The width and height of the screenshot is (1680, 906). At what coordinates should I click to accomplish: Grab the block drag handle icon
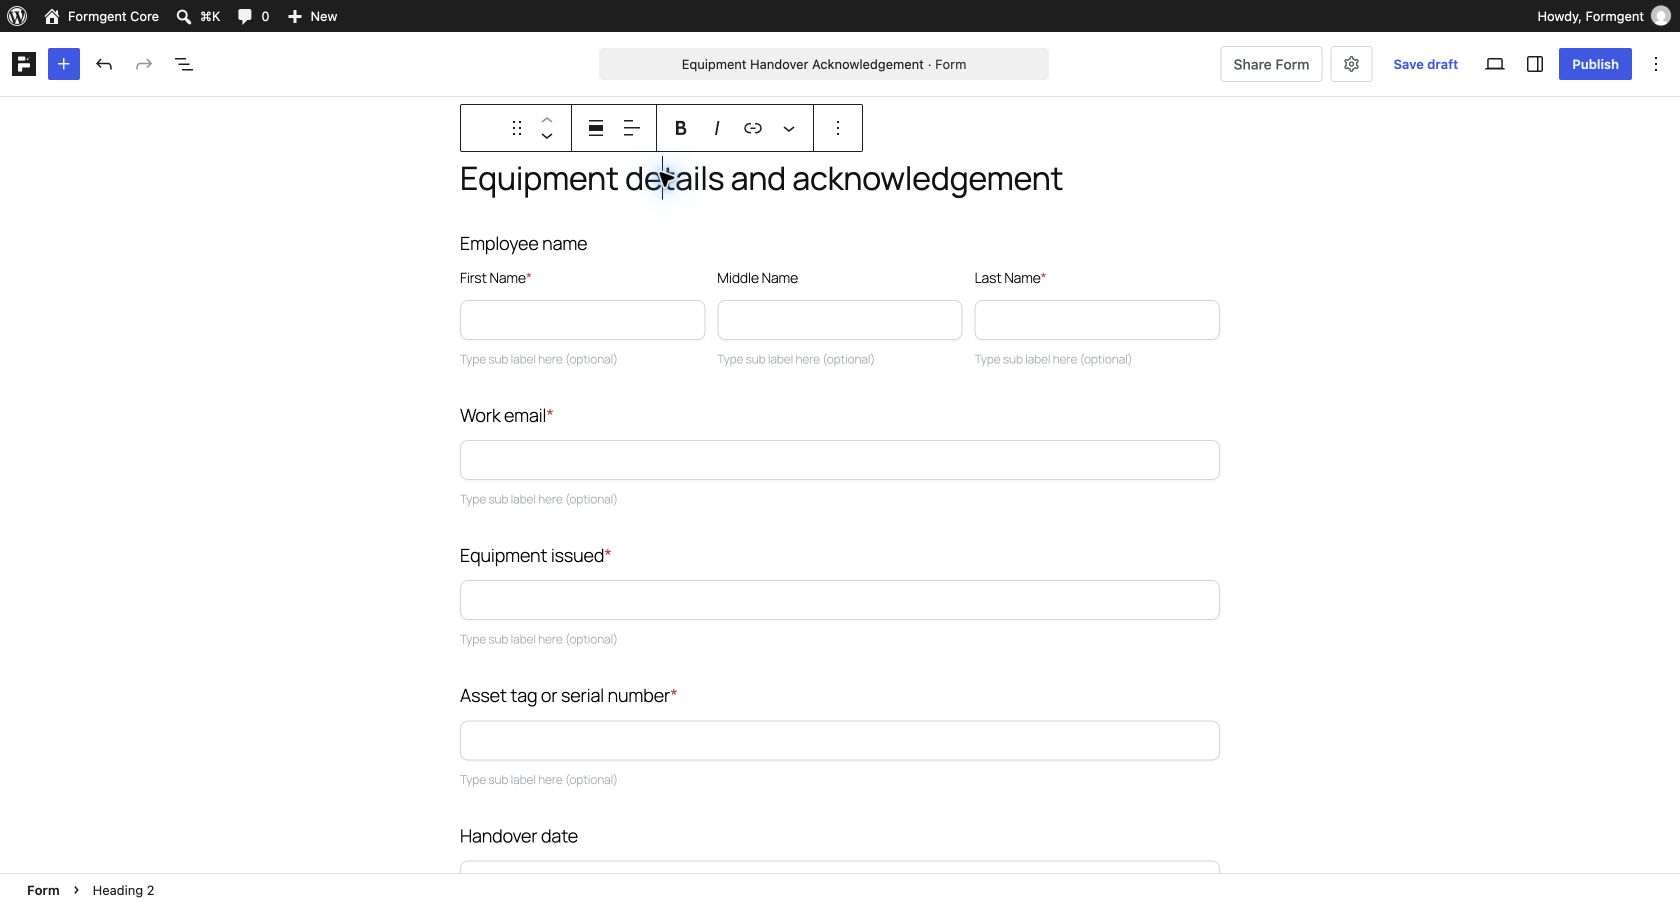(x=517, y=128)
